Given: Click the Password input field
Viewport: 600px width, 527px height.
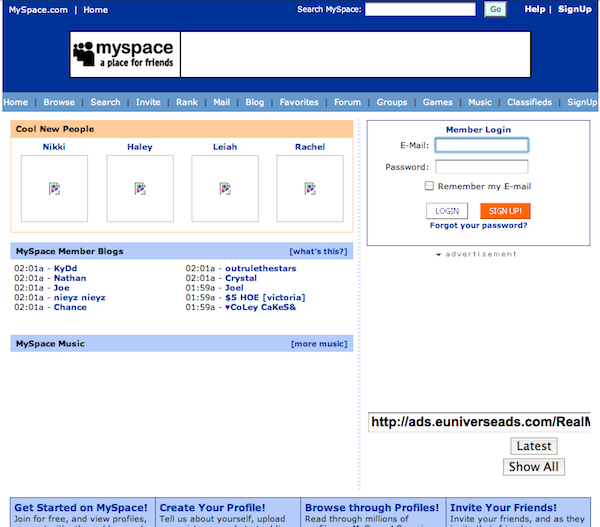Looking at the screenshot, I should coord(482,166).
